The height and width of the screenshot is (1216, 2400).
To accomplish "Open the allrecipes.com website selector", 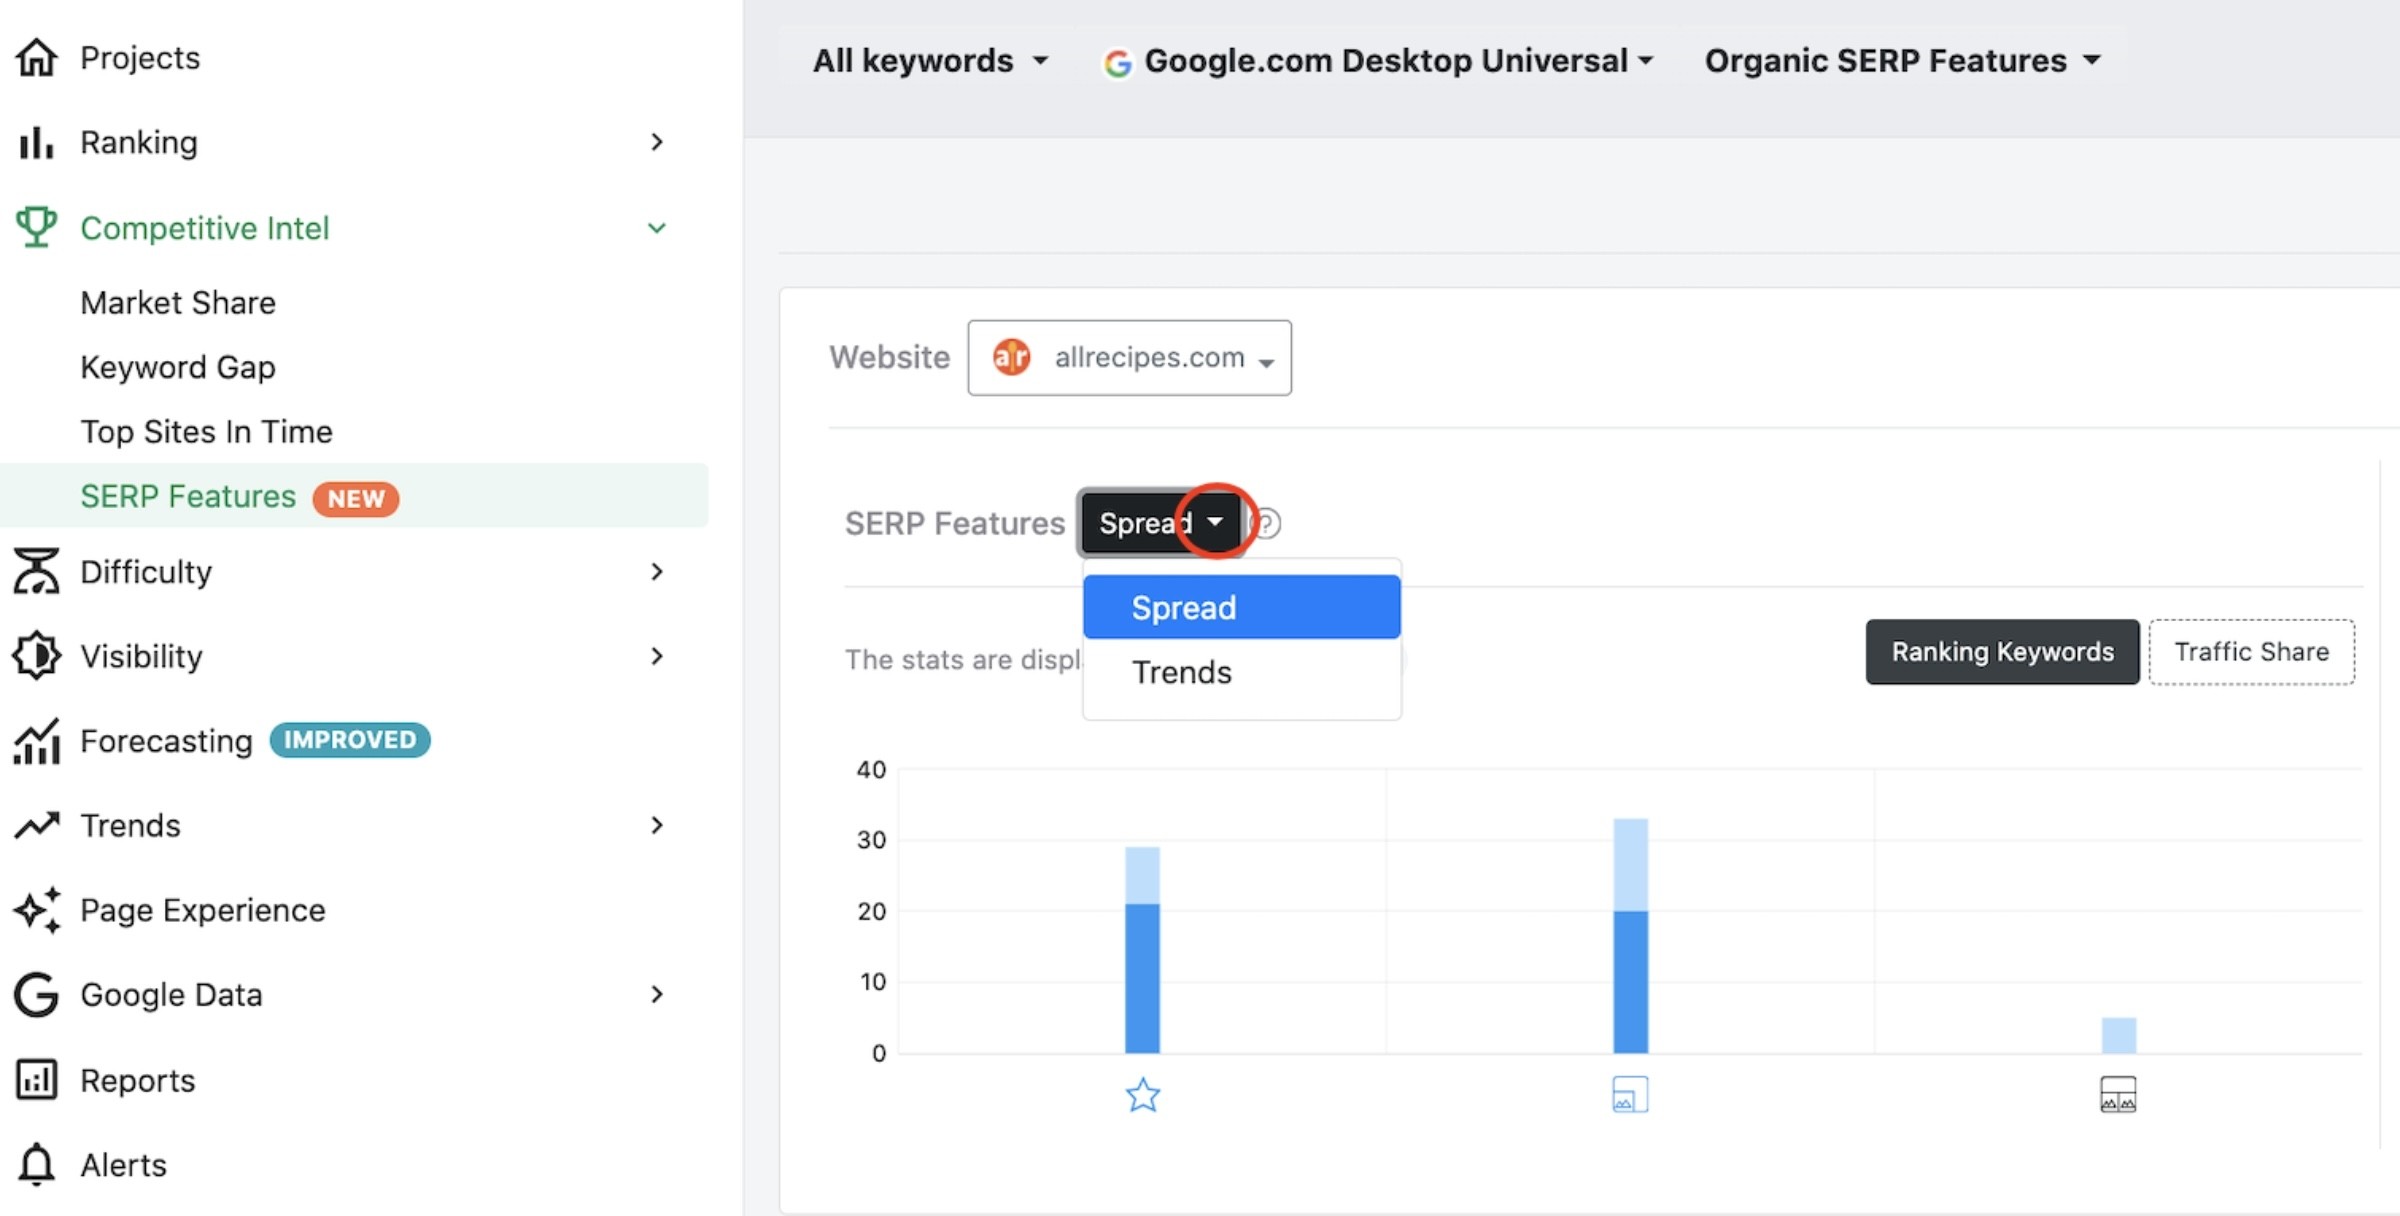I will click(1129, 358).
